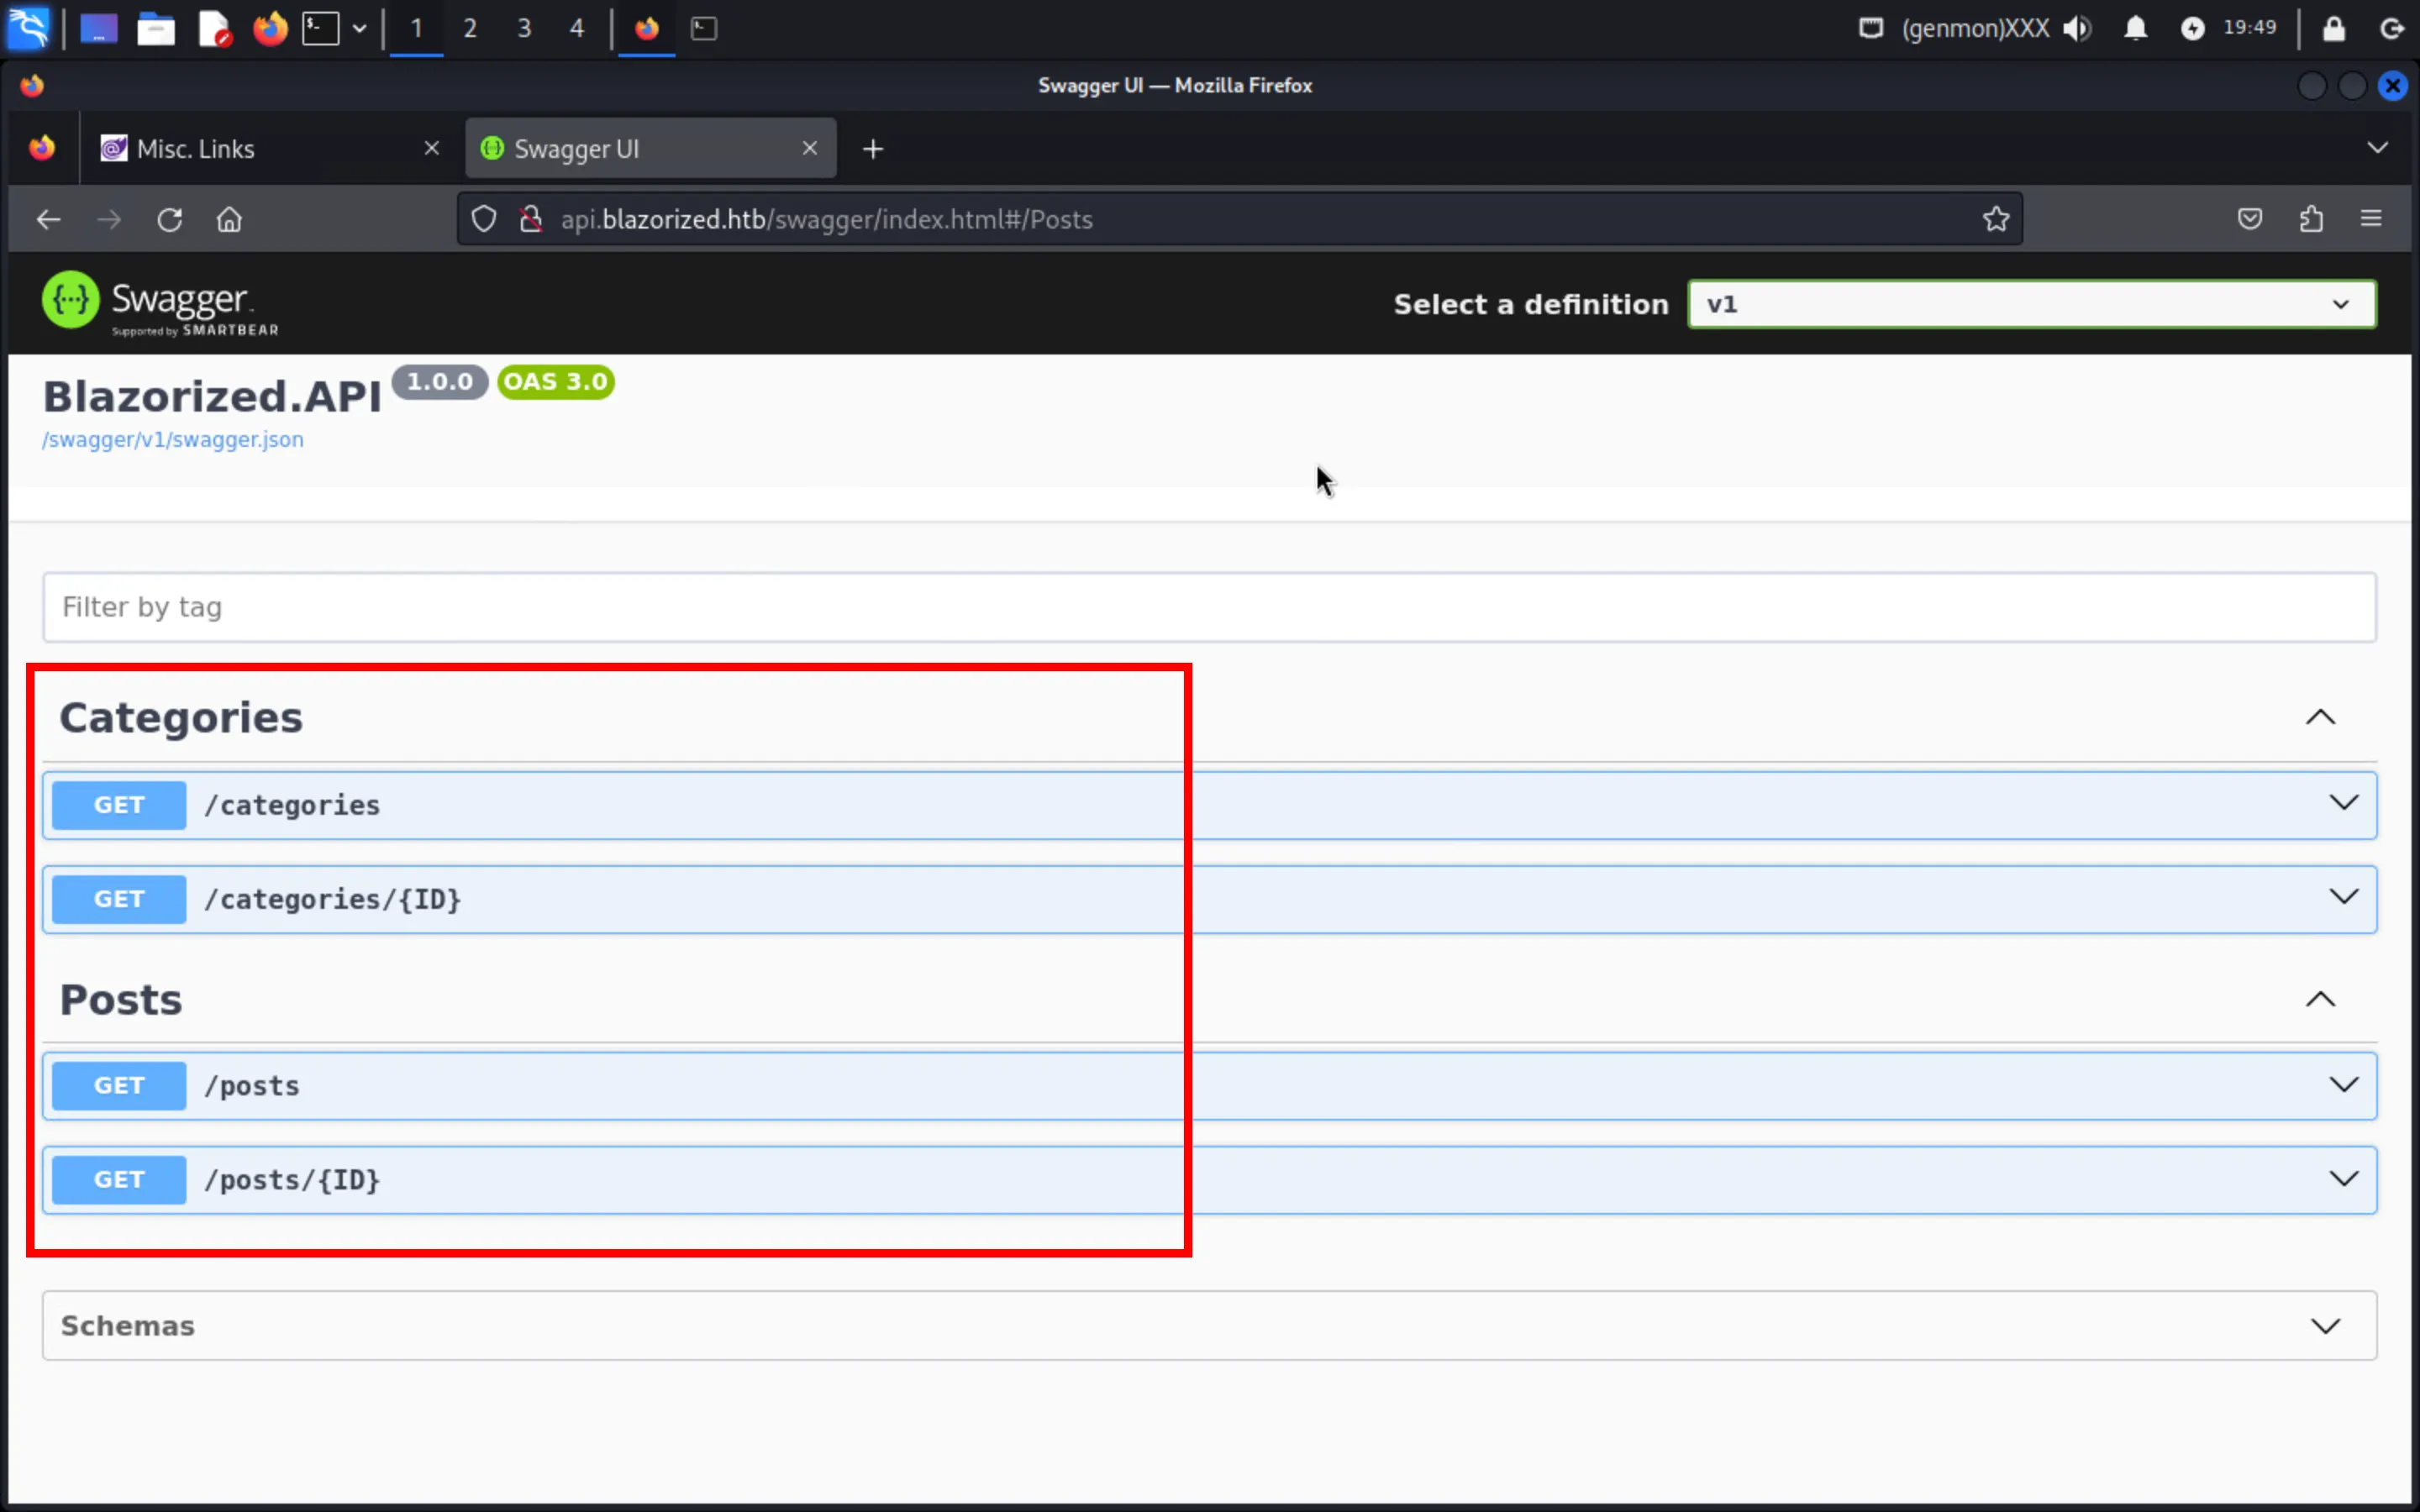This screenshot has width=2420, height=1512.
Task: Click the power manager tray icon
Action: pos(2192,28)
